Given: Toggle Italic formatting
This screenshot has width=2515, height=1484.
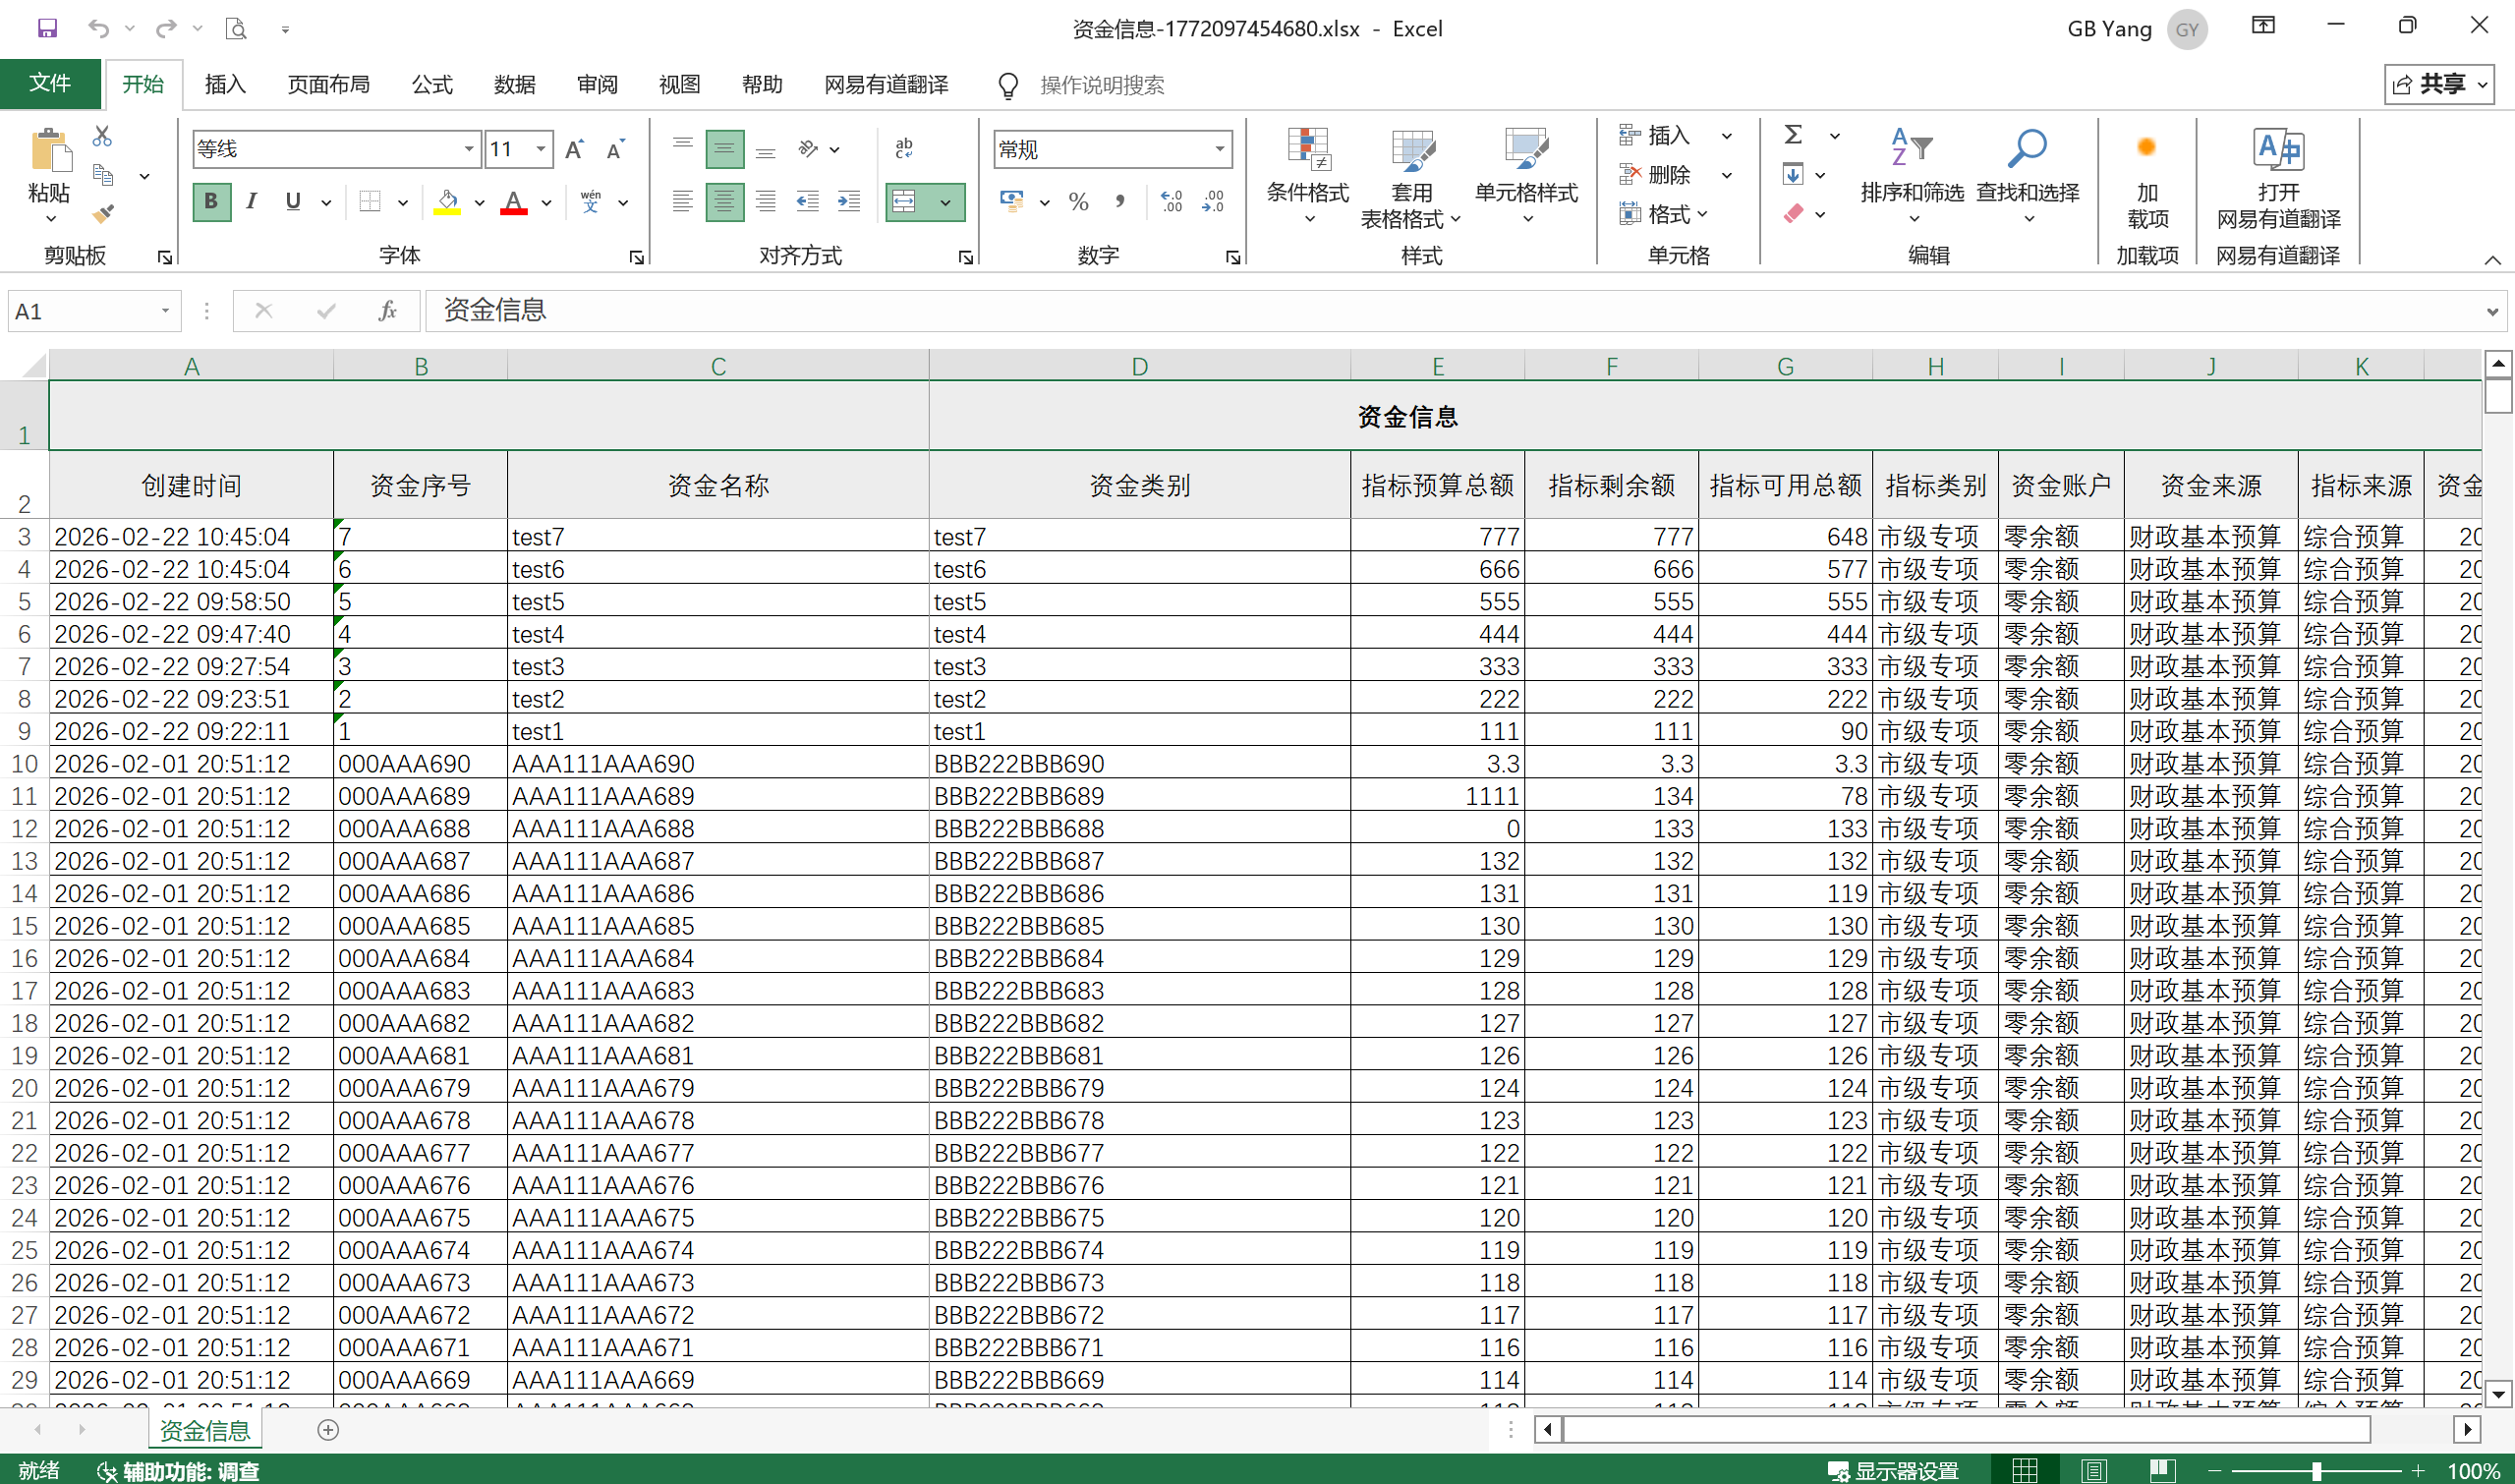Looking at the screenshot, I should click(252, 202).
